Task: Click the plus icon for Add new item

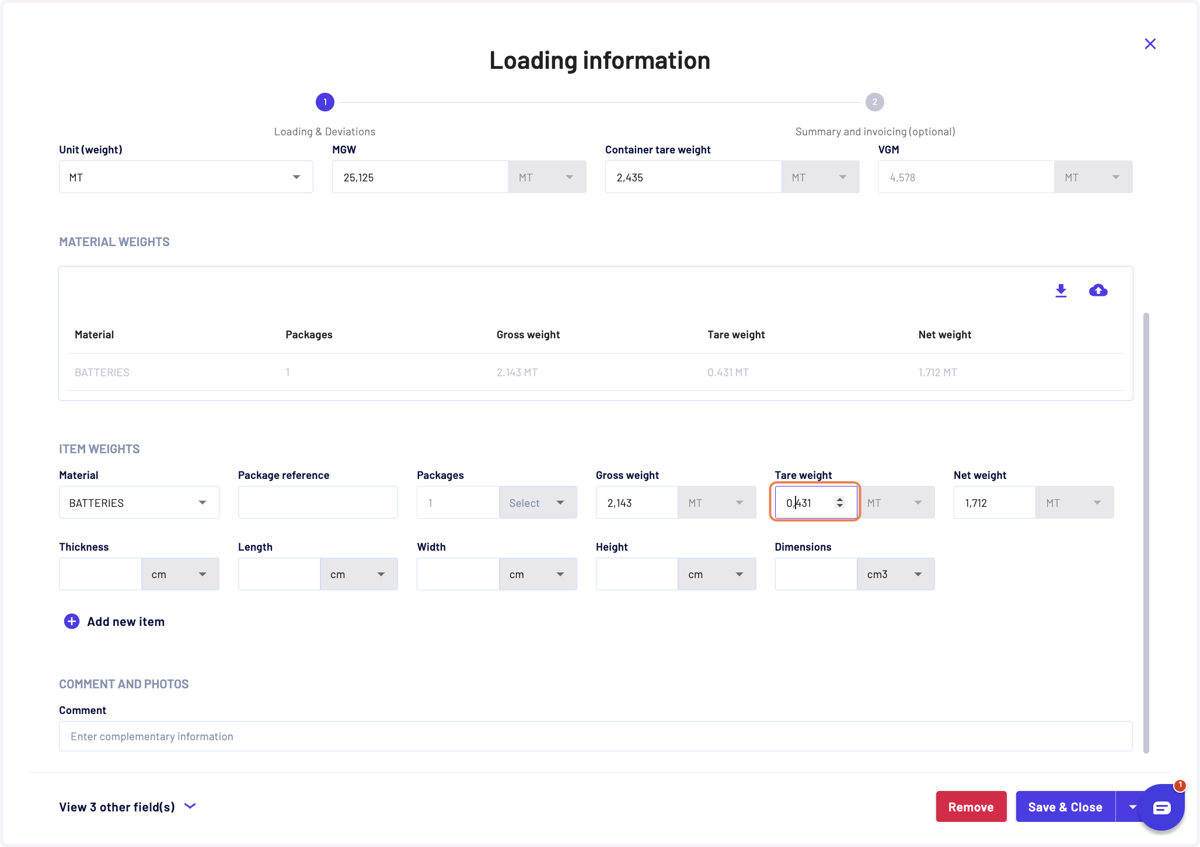Action: 72,621
